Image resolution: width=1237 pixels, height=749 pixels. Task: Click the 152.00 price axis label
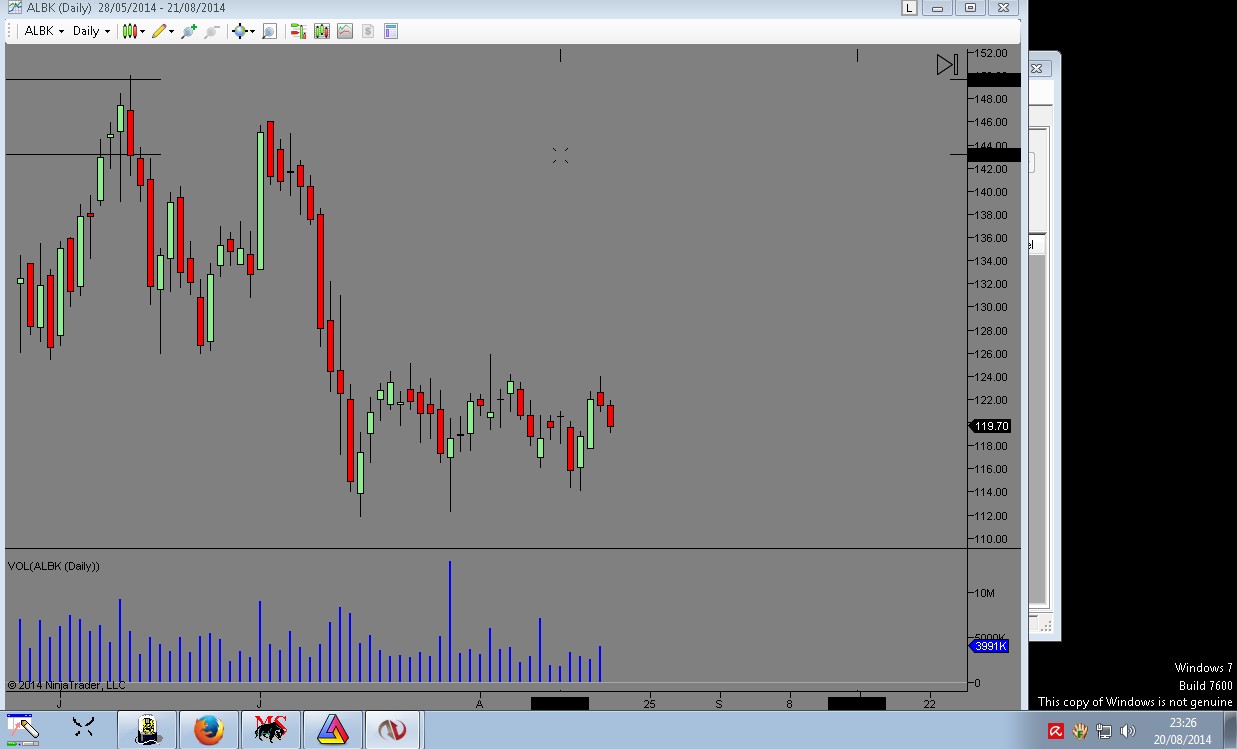pyautogui.click(x=992, y=53)
